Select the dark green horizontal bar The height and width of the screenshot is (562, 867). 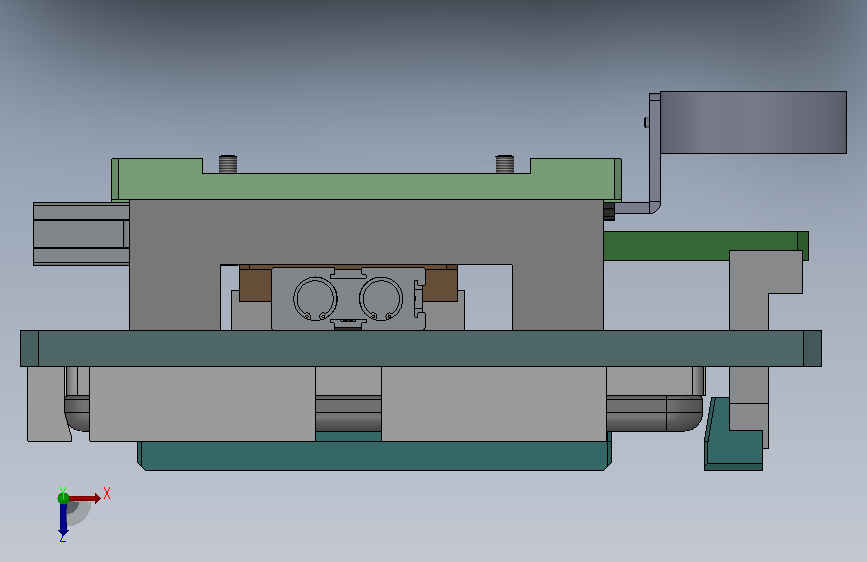coord(706,246)
